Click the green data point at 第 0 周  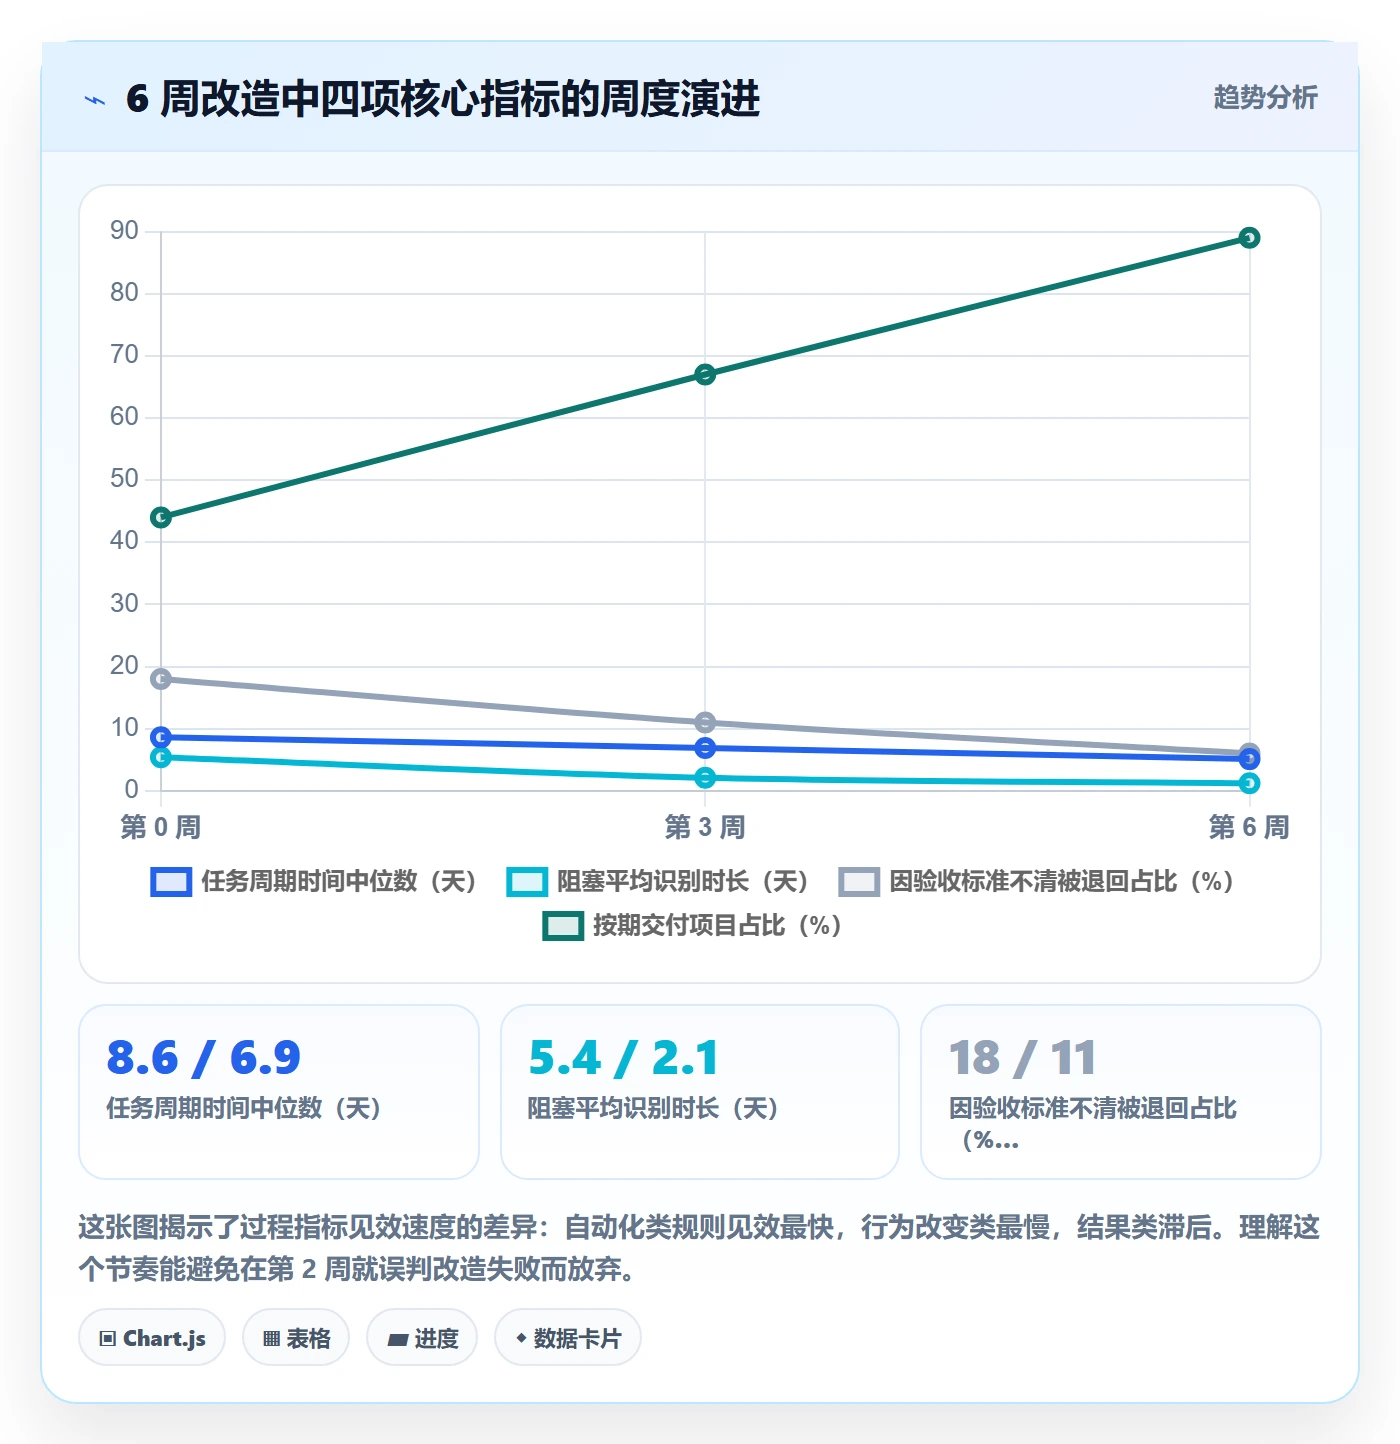point(161,517)
